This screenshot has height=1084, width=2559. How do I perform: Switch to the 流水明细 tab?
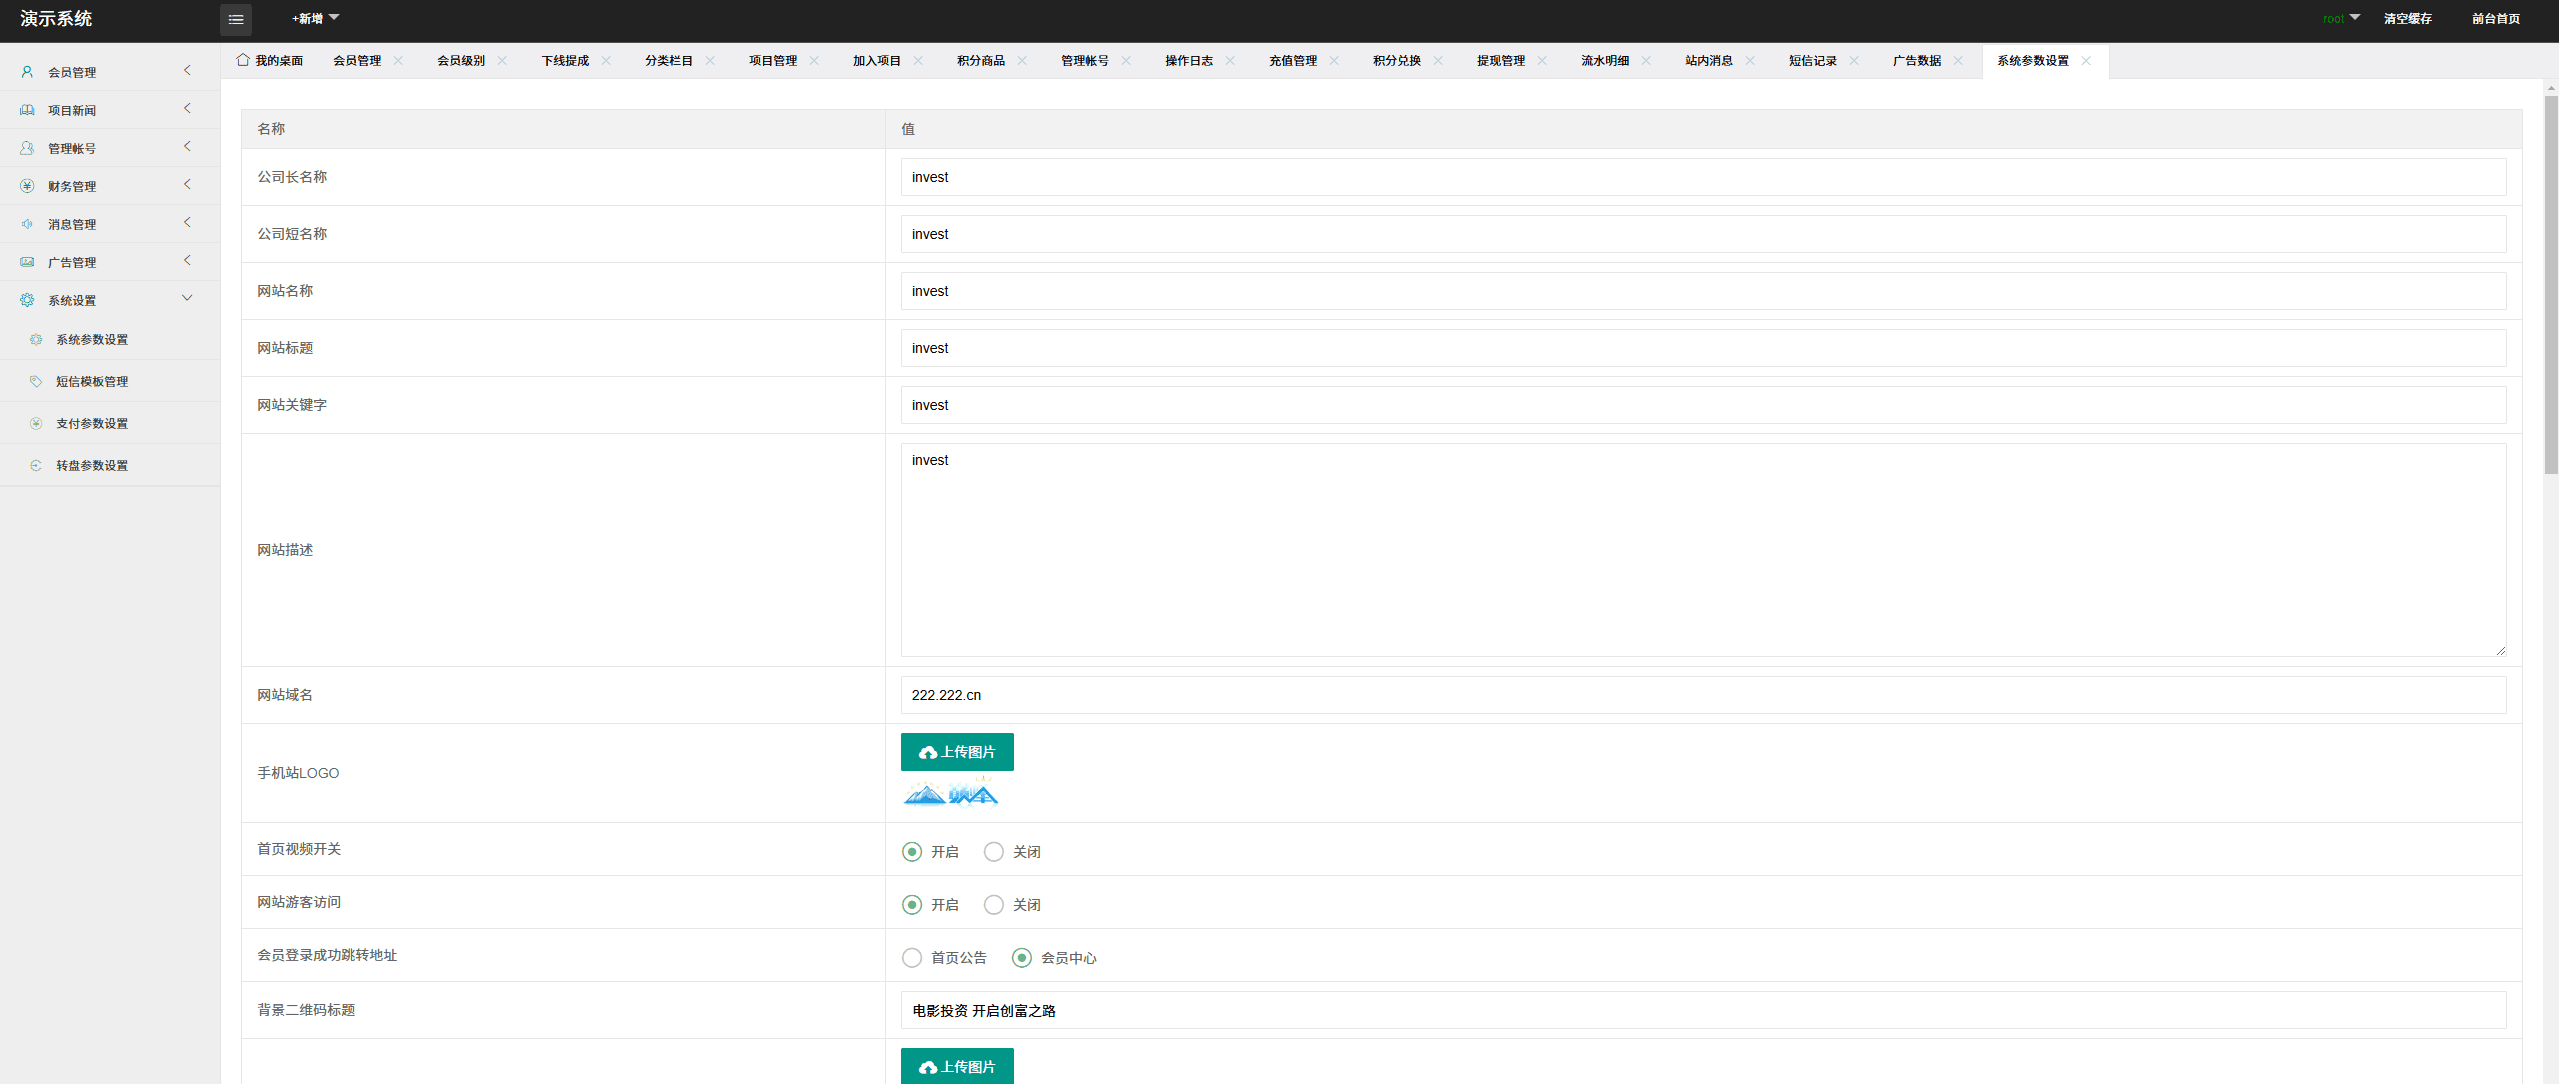click(x=1605, y=61)
